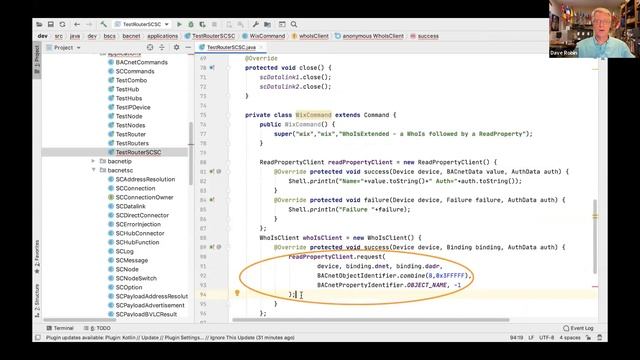Viewport: 640px width, 360px height.
Task: Click the collapse all icon in Project panel
Action: (x=162, y=48)
